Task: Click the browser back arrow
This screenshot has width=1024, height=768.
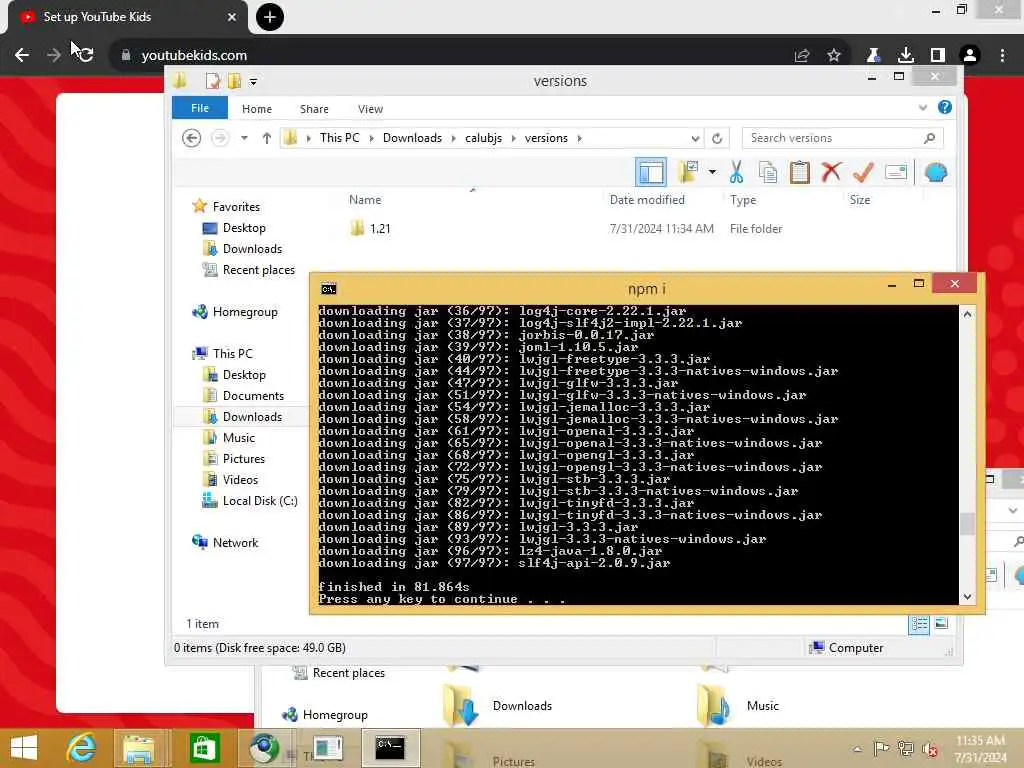Action: point(22,55)
